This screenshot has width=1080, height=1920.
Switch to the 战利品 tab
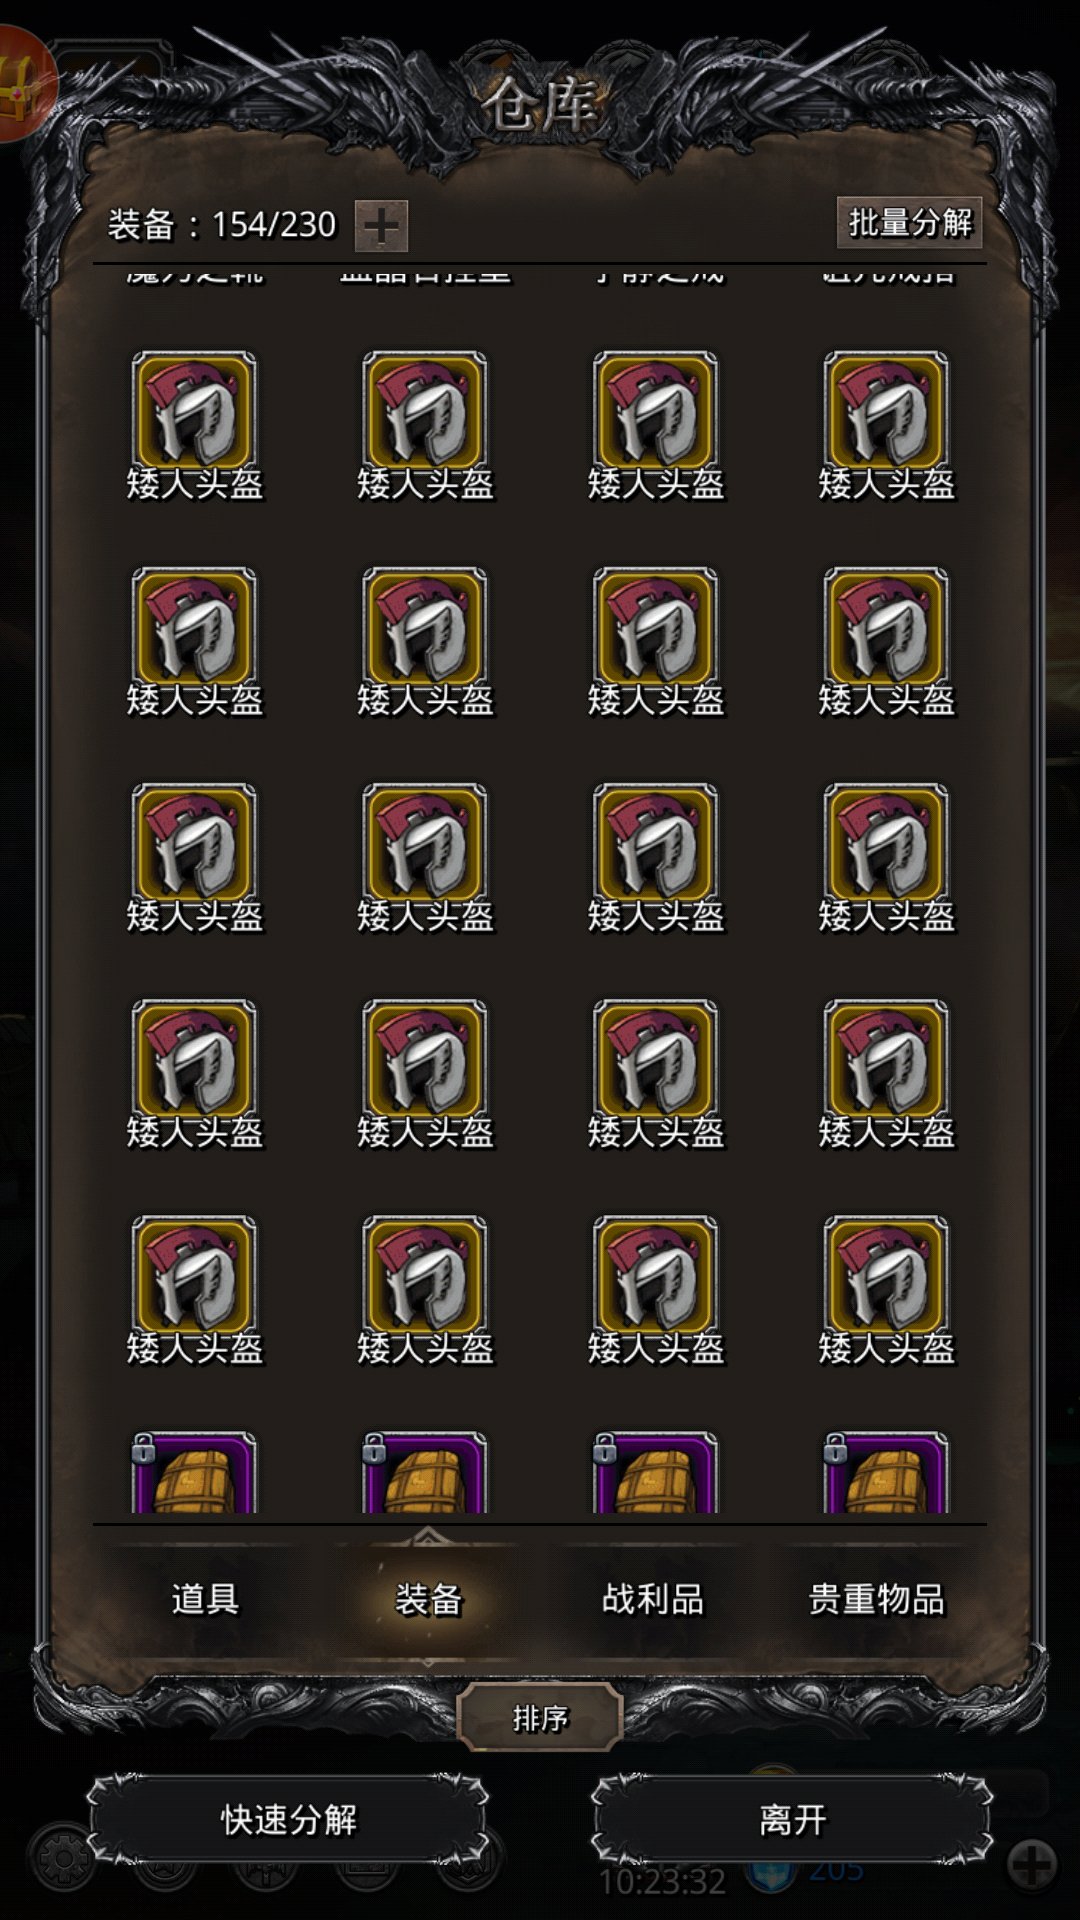653,1599
